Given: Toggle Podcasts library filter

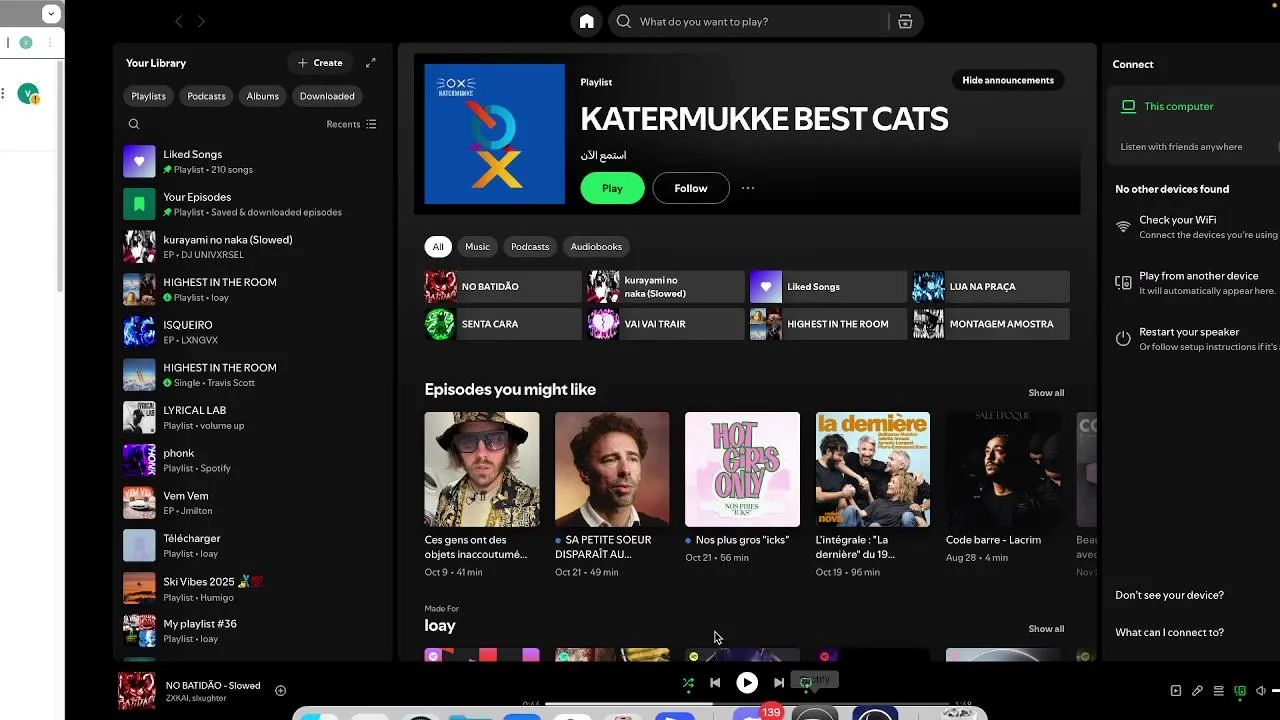Looking at the screenshot, I should click(206, 96).
